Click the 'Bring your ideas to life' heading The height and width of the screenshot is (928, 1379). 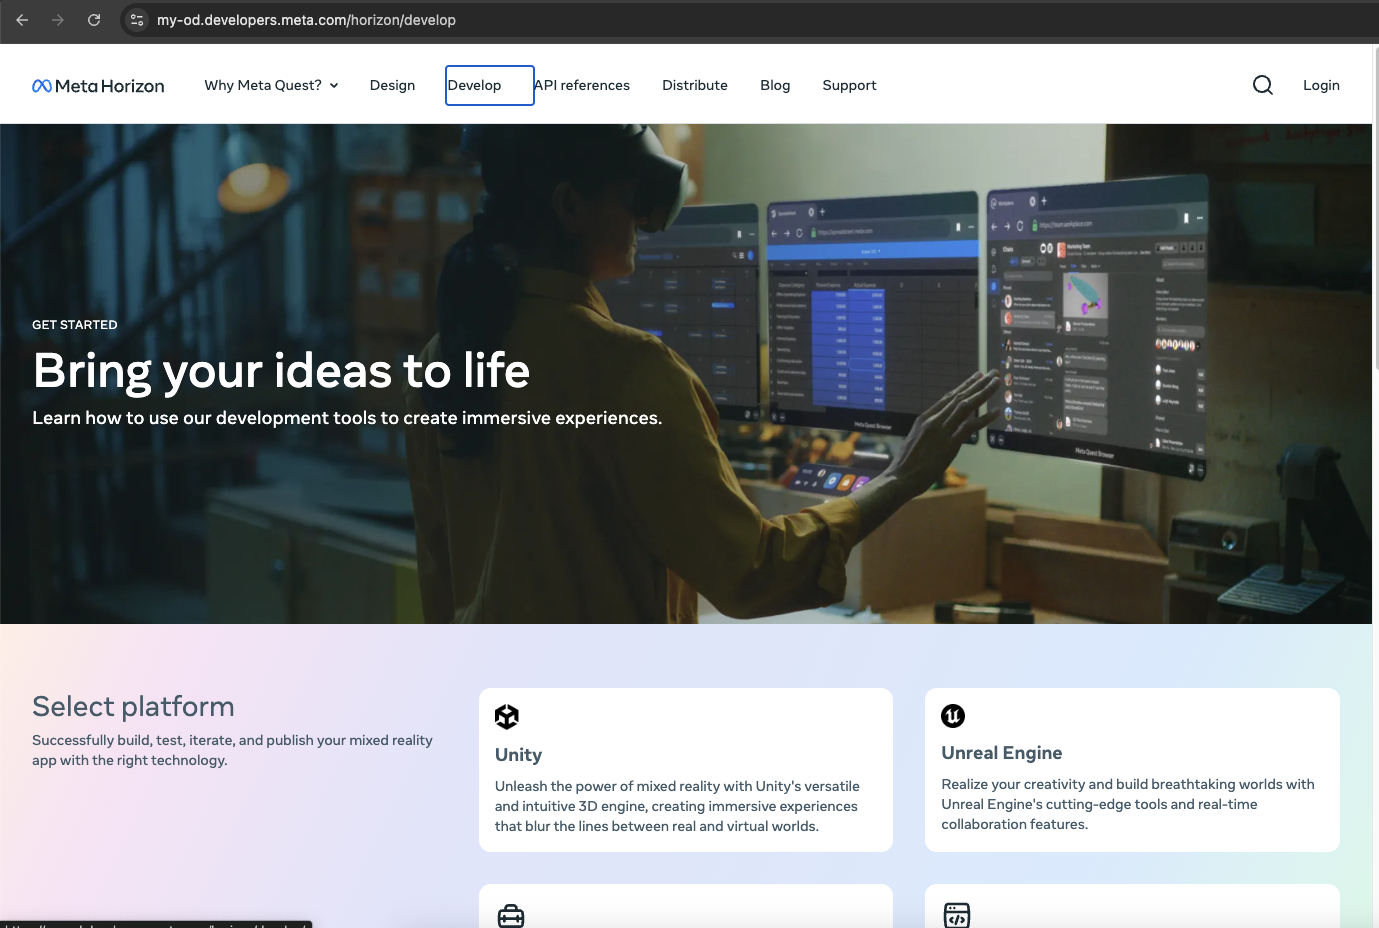tap(281, 371)
